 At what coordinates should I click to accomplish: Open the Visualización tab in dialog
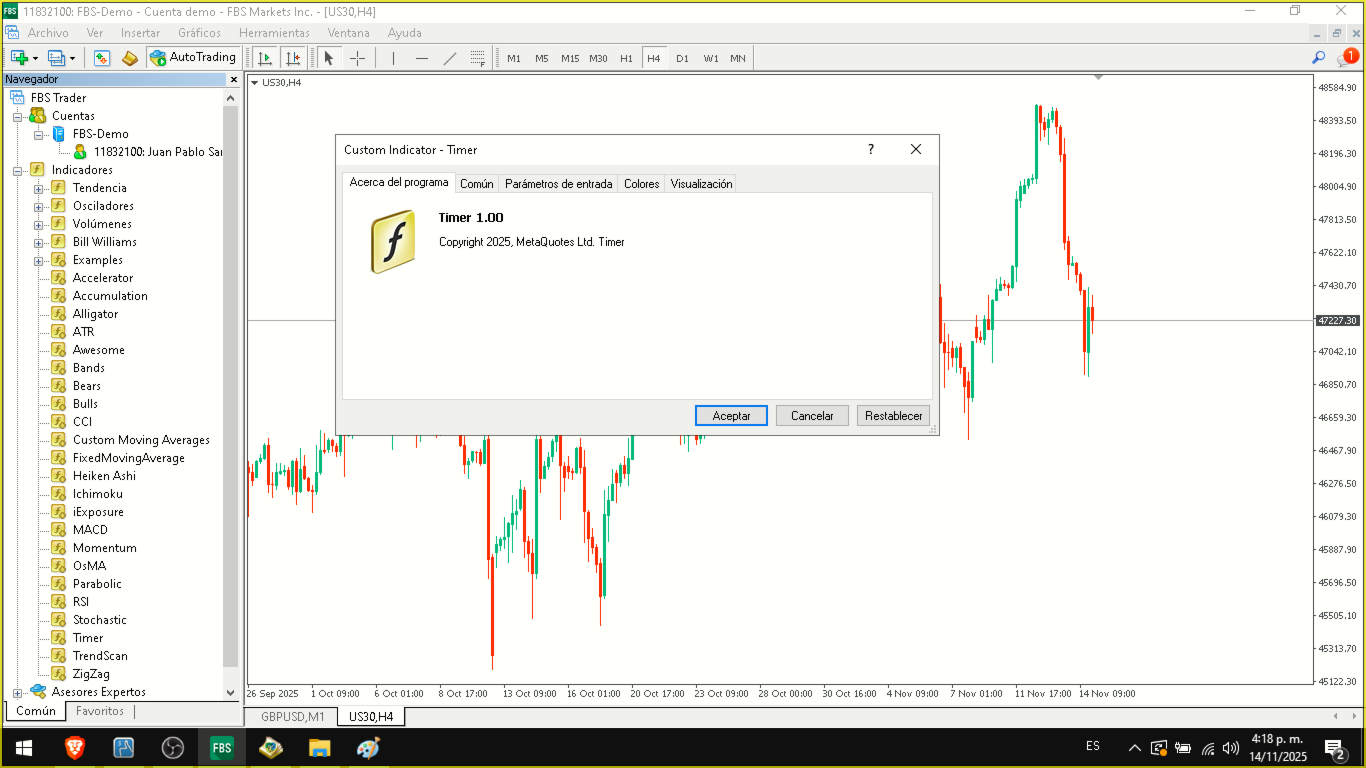(x=701, y=184)
